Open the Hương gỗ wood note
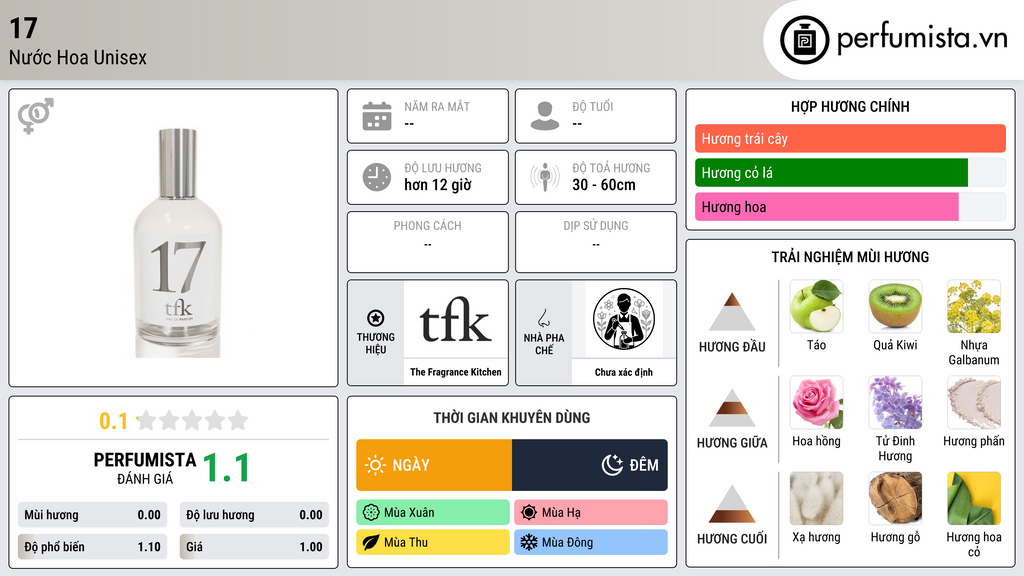Screen dimensions: 1024x576 895,498
